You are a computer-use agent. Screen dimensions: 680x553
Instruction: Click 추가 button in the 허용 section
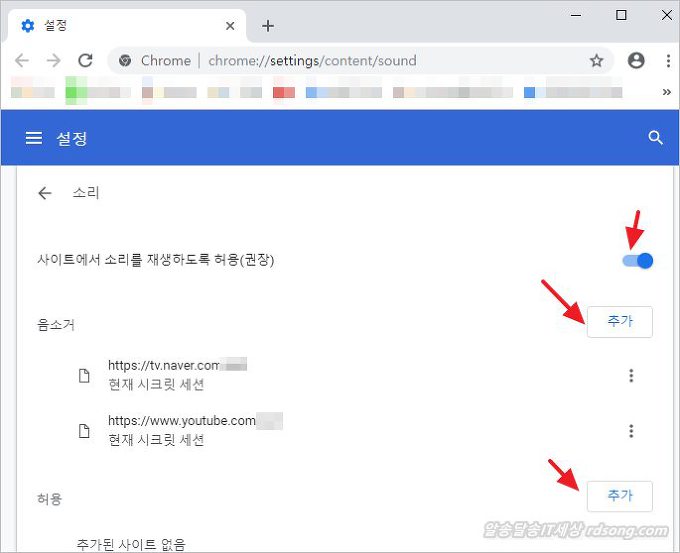tap(619, 495)
